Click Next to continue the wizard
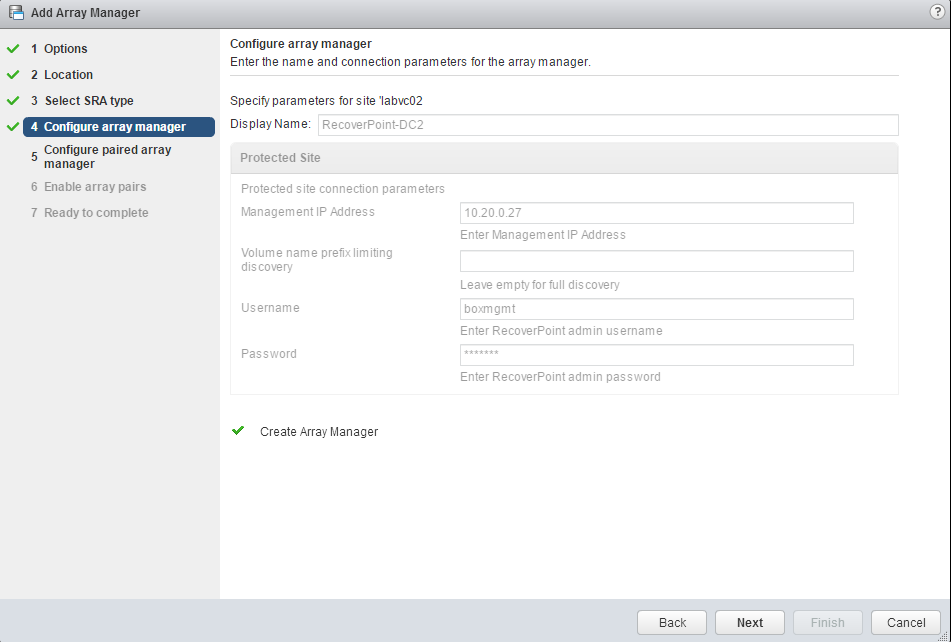Viewport: 951px width, 642px height. click(x=749, y=623)
